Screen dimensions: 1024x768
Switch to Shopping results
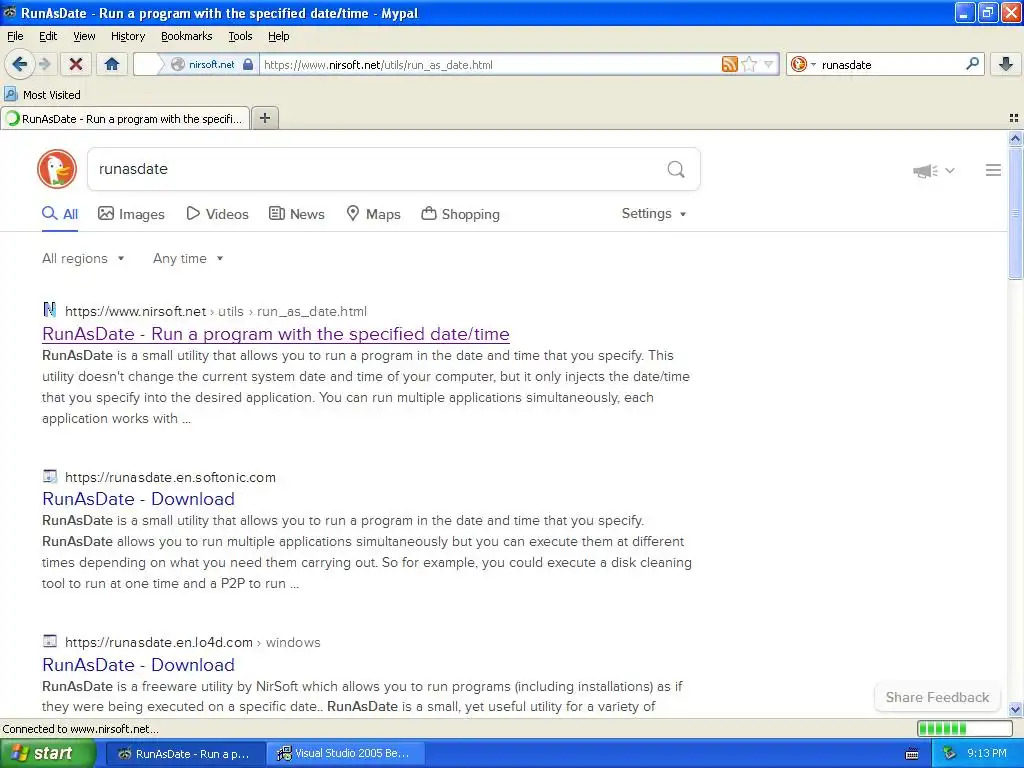(460, 214)
